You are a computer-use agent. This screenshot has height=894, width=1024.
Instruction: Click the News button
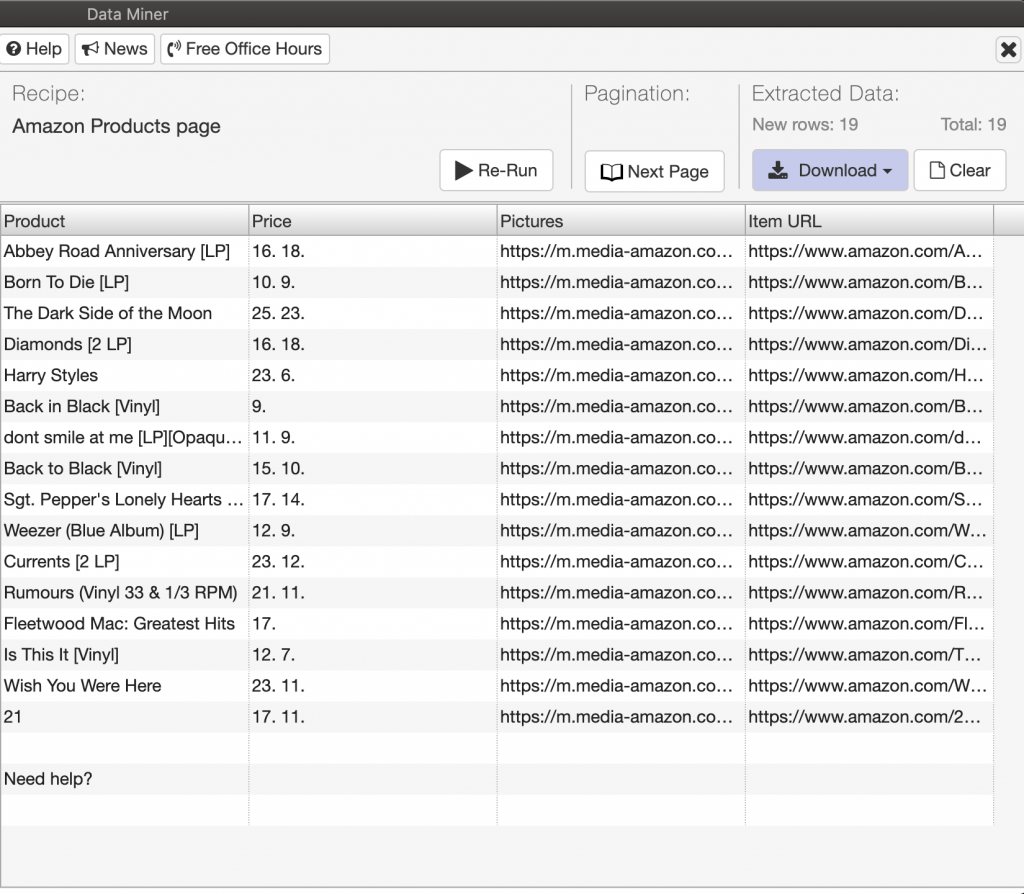pos(114,48)
